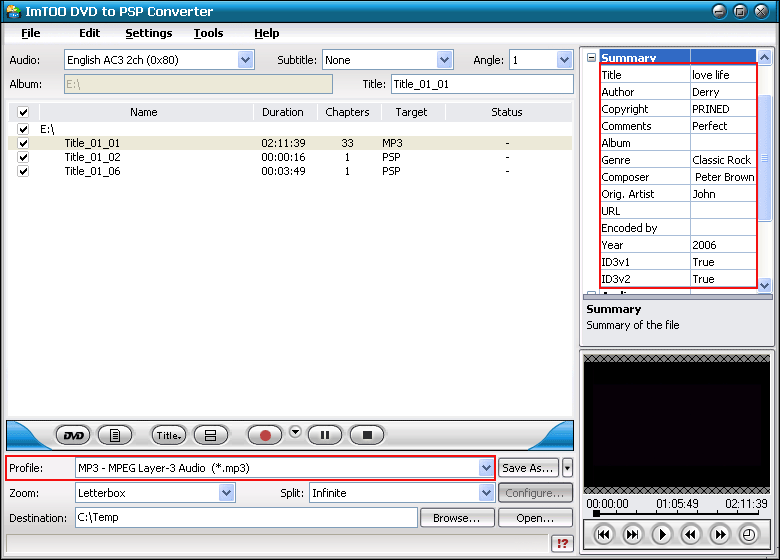The image size is (780, 560).
Task: Click the Duration column header
Action: click(x=283, y=112)
